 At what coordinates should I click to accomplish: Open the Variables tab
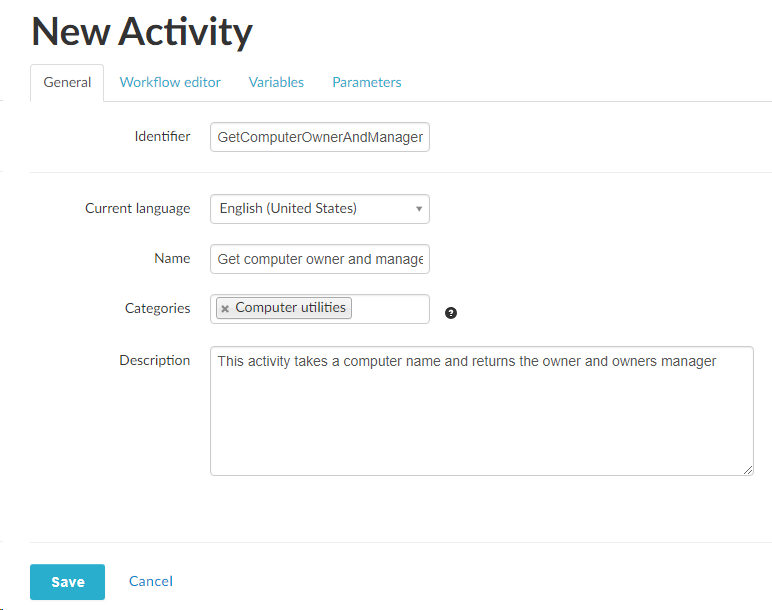click(x=276, y=82)
